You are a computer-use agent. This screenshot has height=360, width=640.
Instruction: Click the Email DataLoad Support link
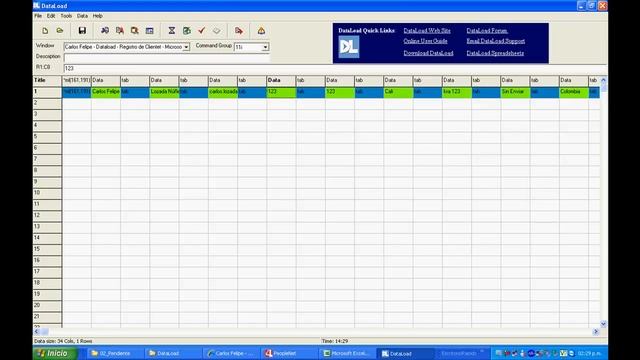496,41
